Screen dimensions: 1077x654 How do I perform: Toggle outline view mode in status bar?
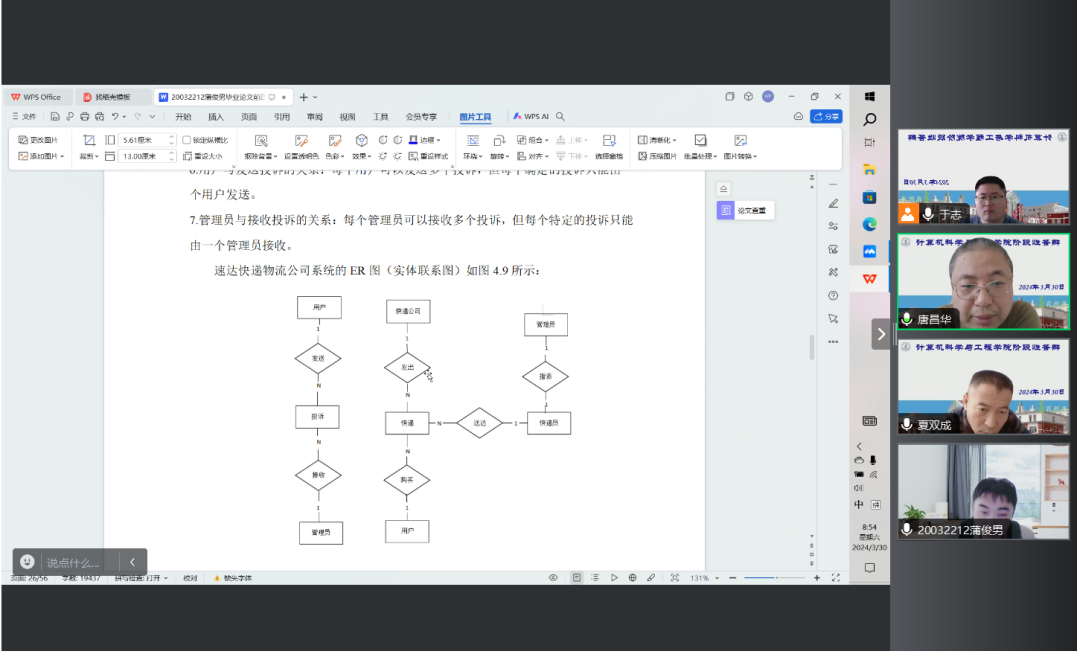[x=595, y=578]
